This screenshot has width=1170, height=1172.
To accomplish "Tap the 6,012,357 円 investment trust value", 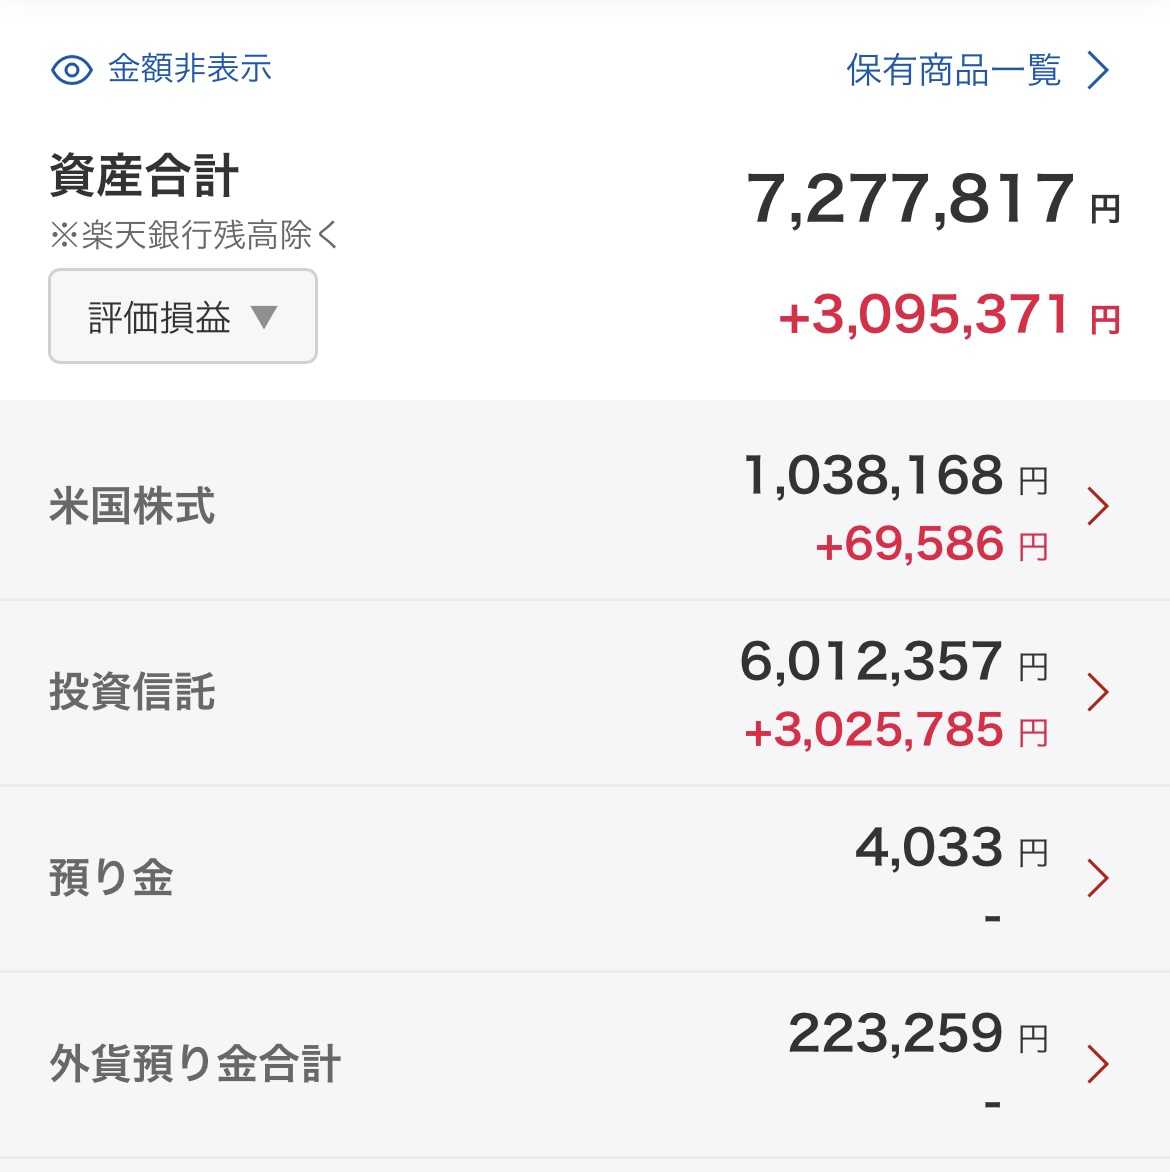I will point(892,661).
